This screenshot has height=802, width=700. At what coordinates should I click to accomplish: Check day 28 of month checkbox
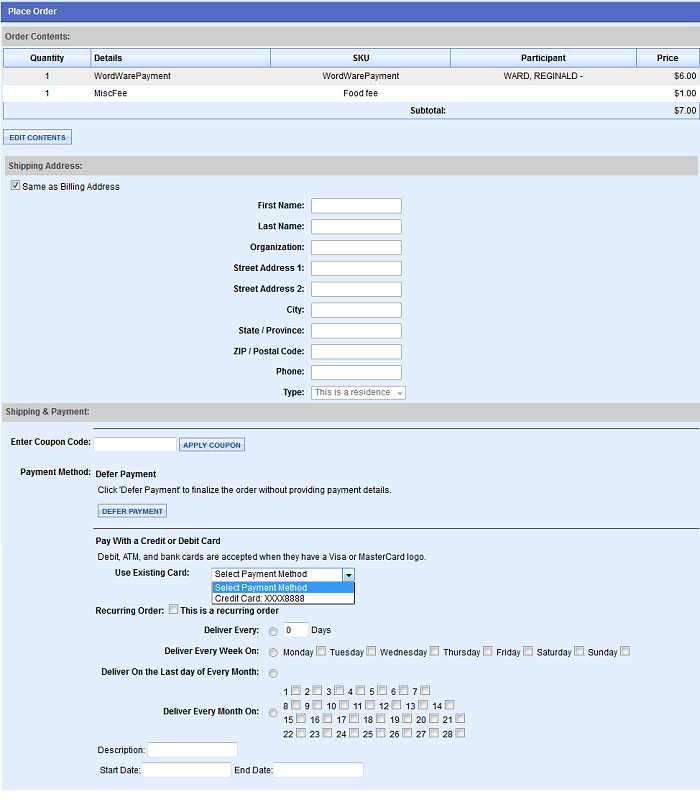[460, 733]
